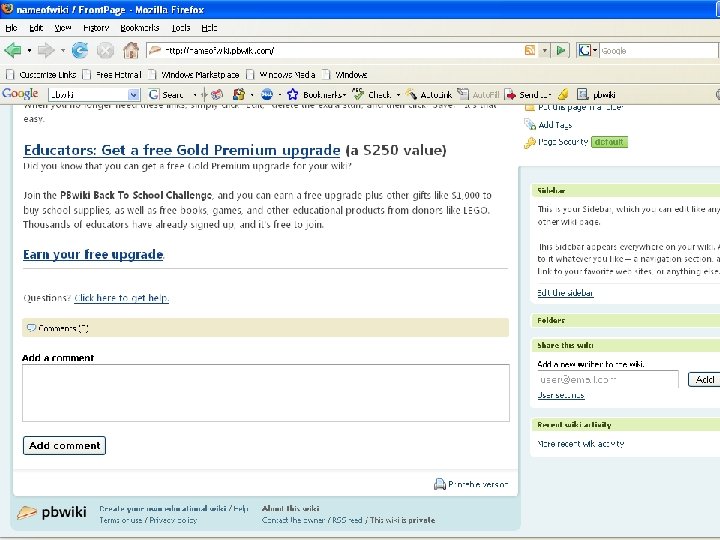Click the green default Page Security badge
This screenshot has height=540, width=720.
(x=609, y=142)
